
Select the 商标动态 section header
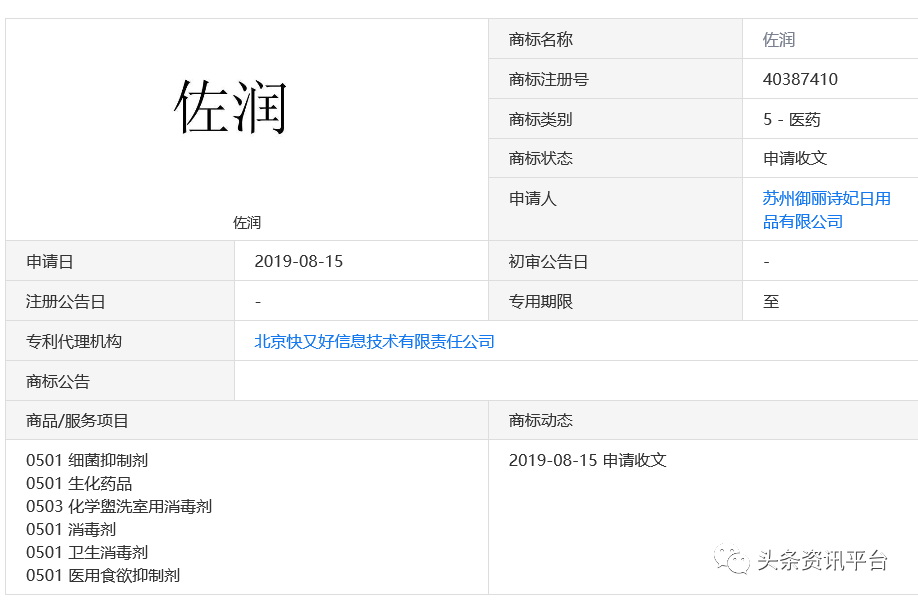click(541, 421)
